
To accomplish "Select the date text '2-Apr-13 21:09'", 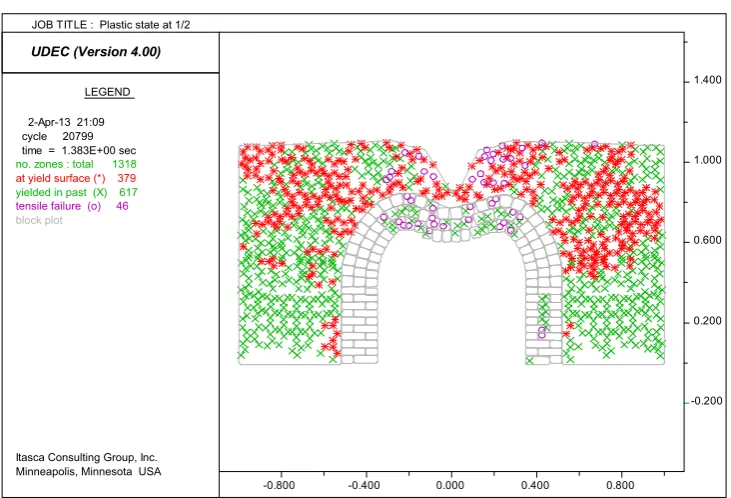I will pos(66,122).
